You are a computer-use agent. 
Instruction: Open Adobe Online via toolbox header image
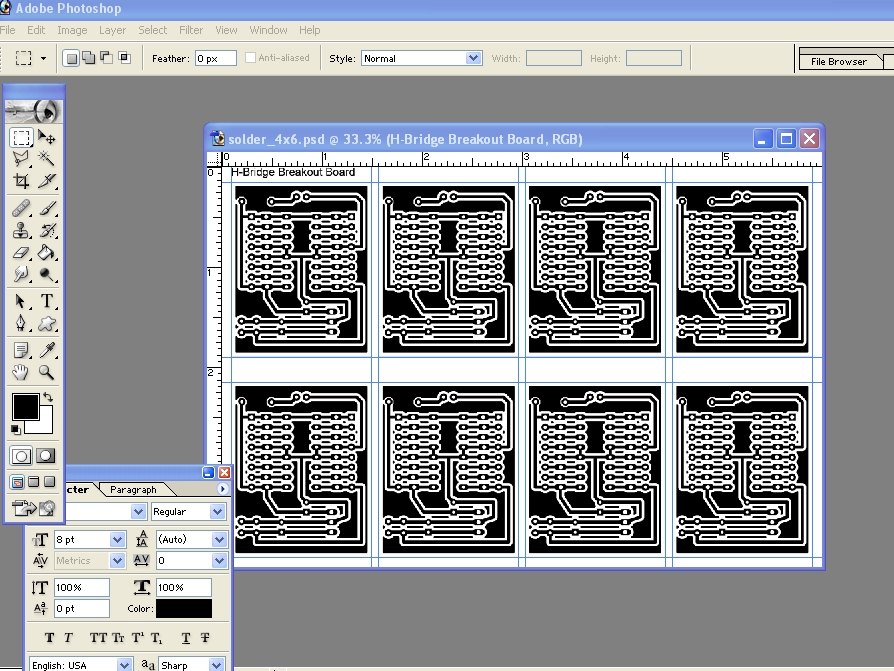[34, 111]
